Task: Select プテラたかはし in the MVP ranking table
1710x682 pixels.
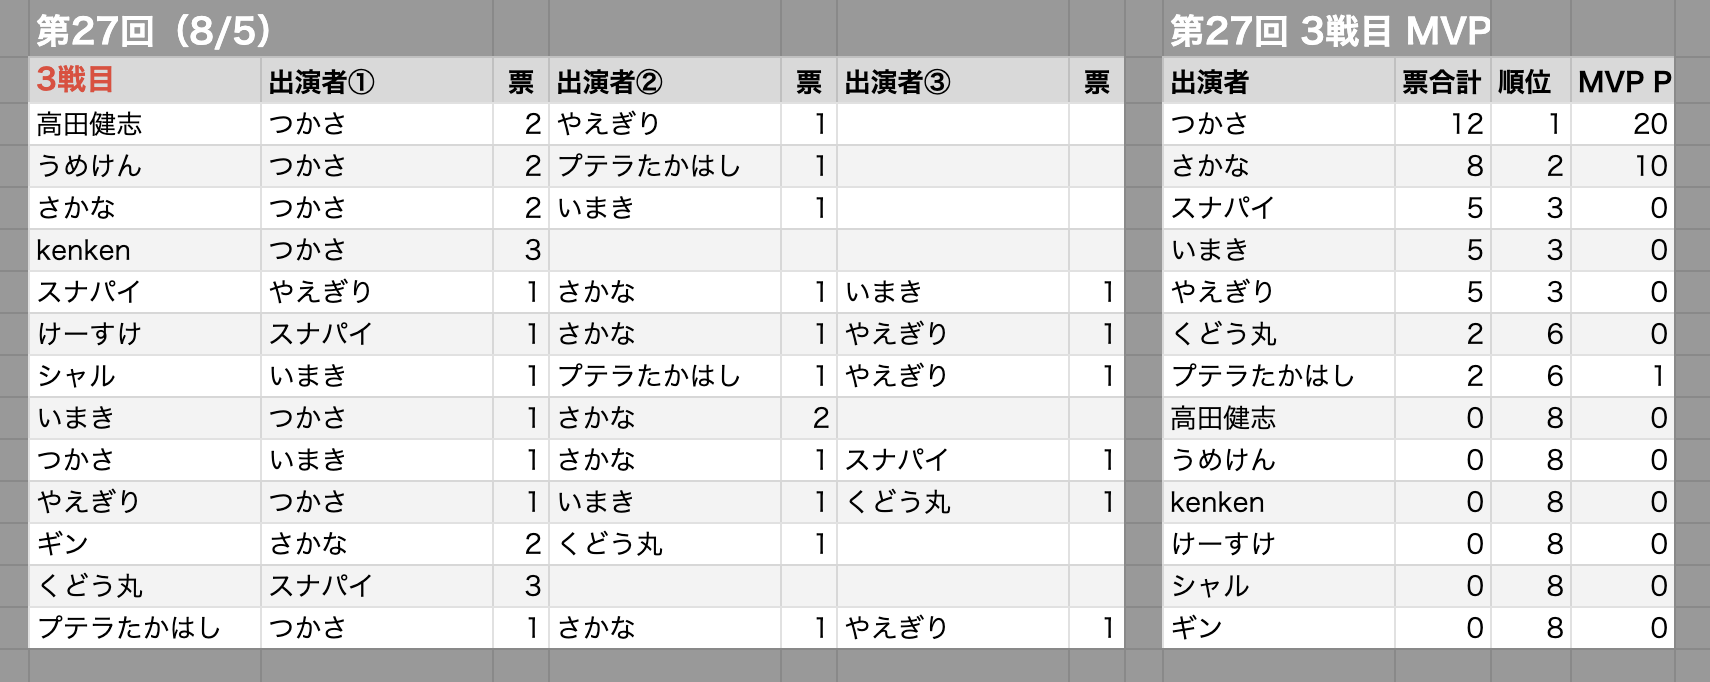Action: click(1279, 376)
